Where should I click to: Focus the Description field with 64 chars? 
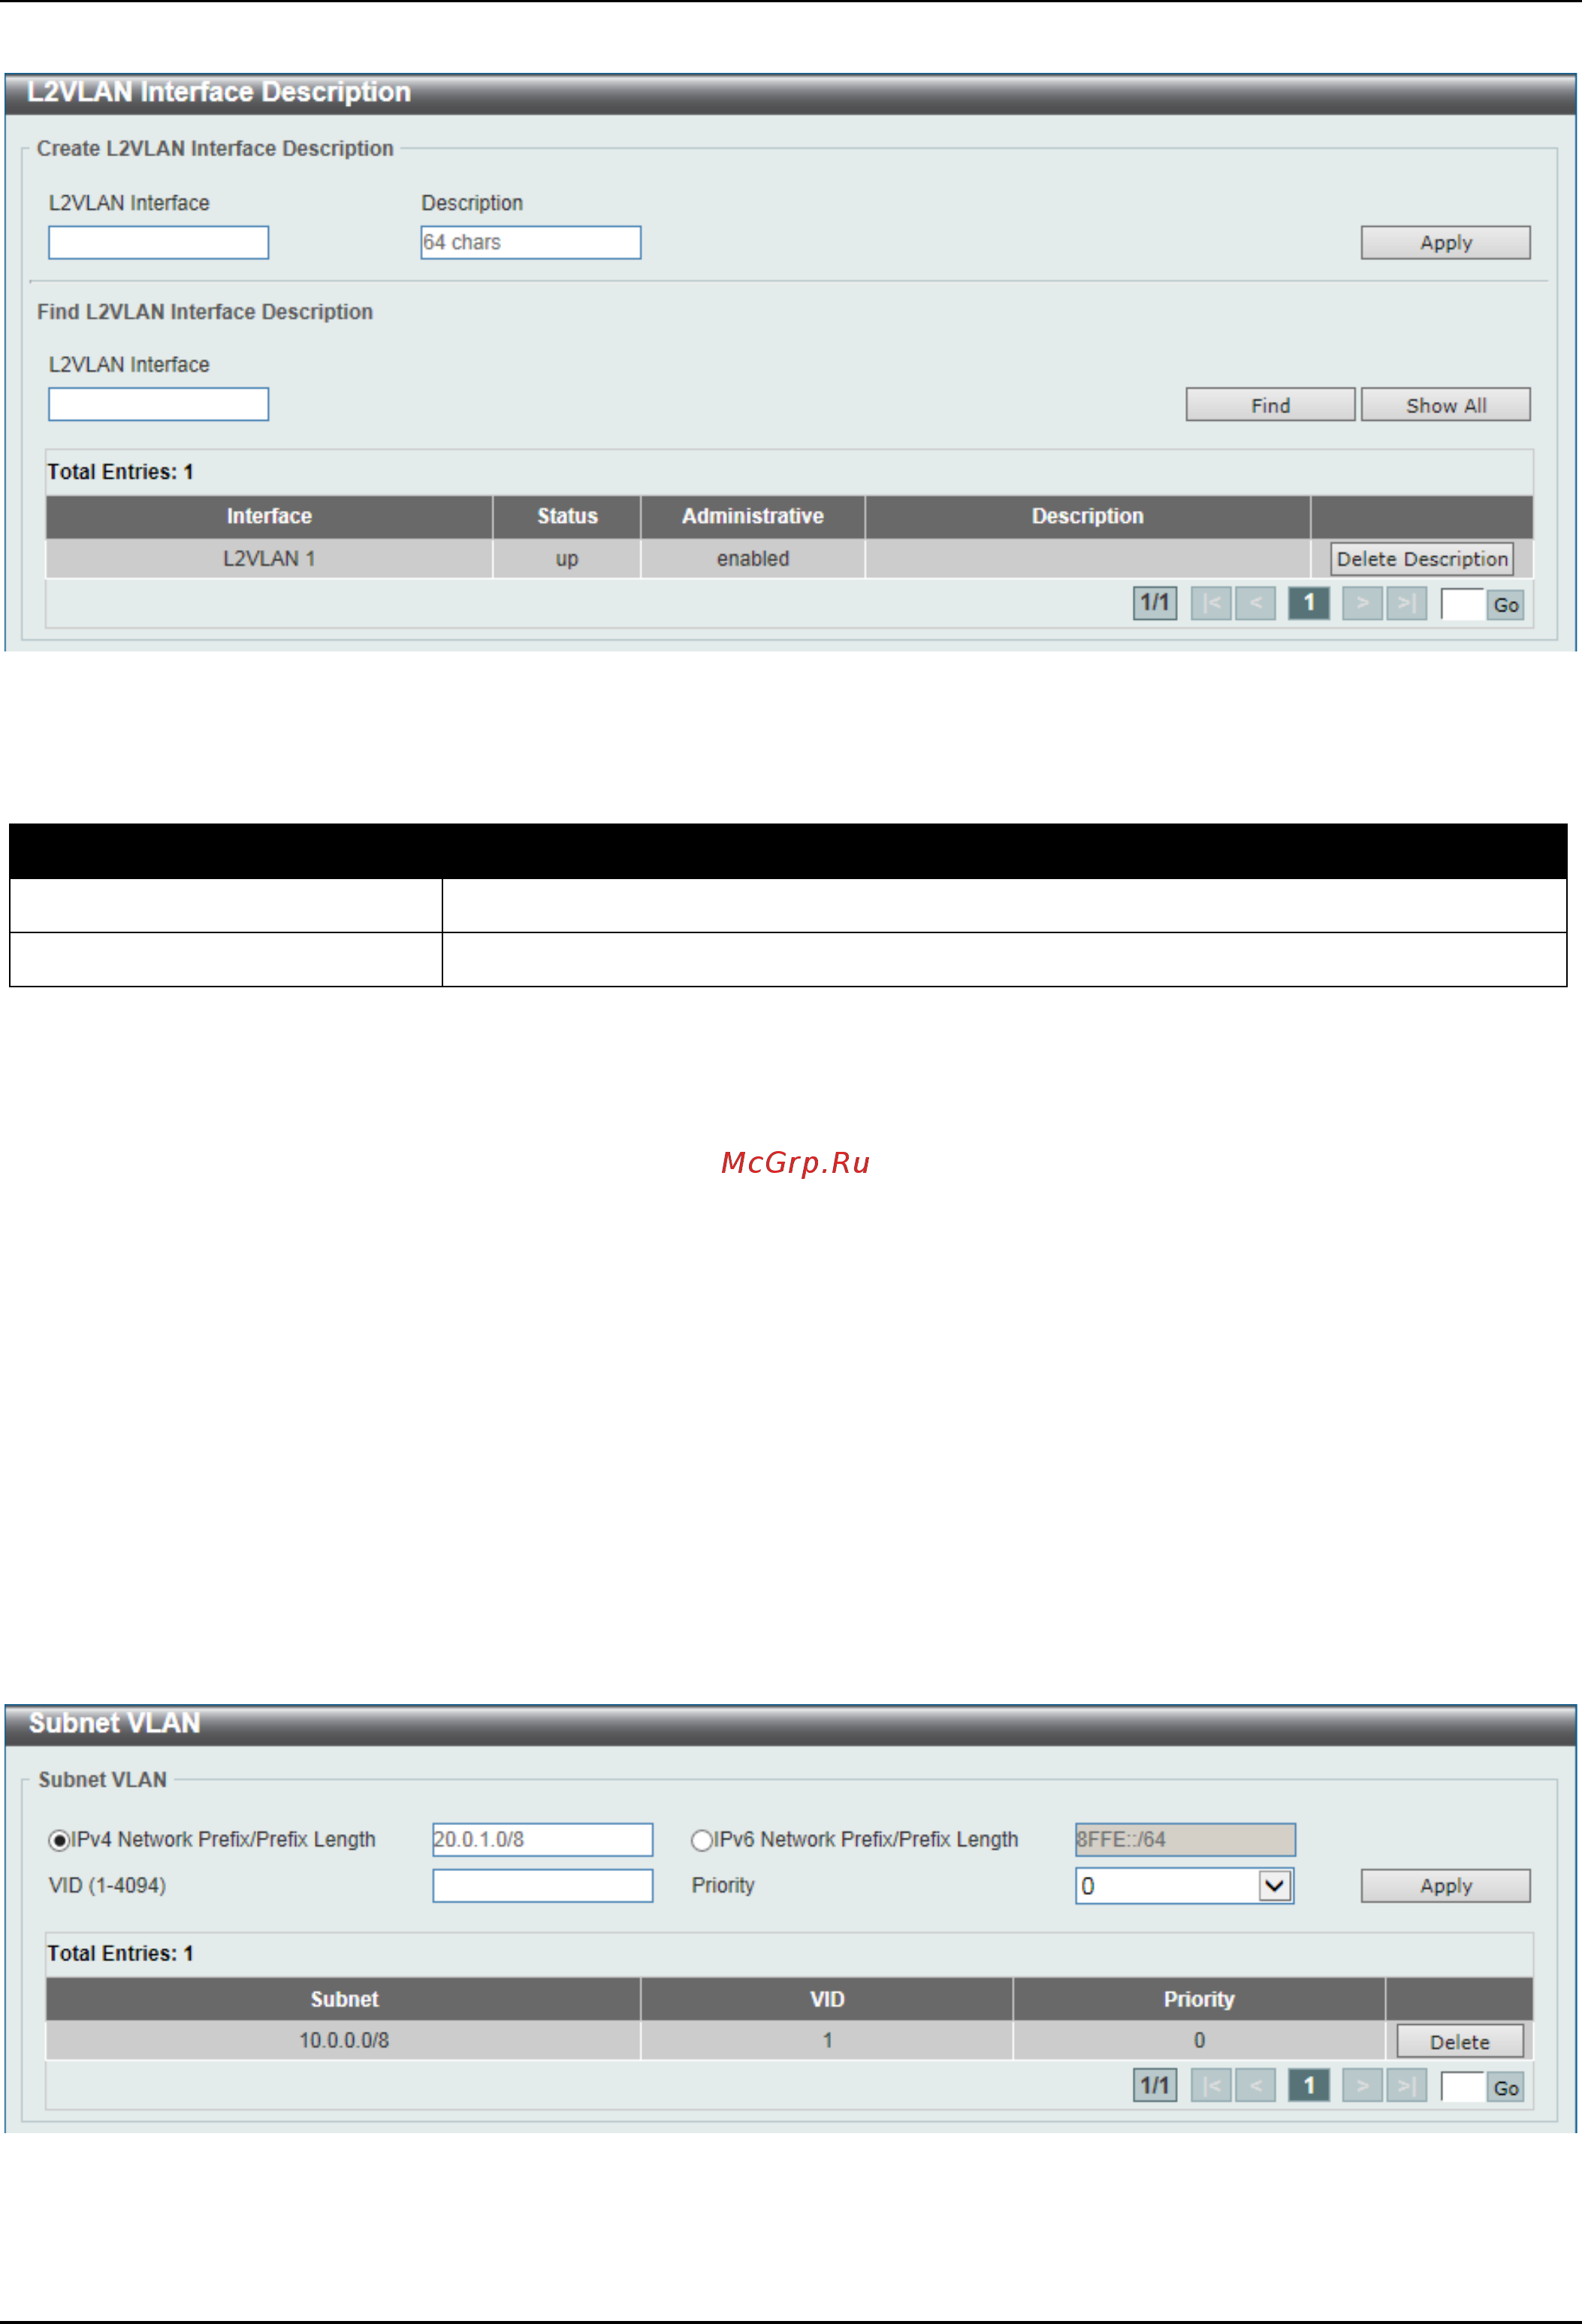coord(531,242)
